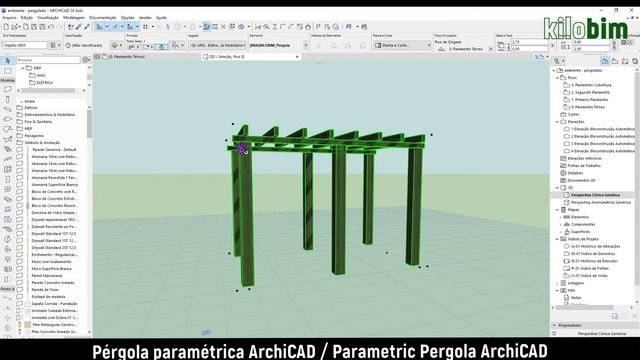Open the Visualização menu

tap(48, 18)
